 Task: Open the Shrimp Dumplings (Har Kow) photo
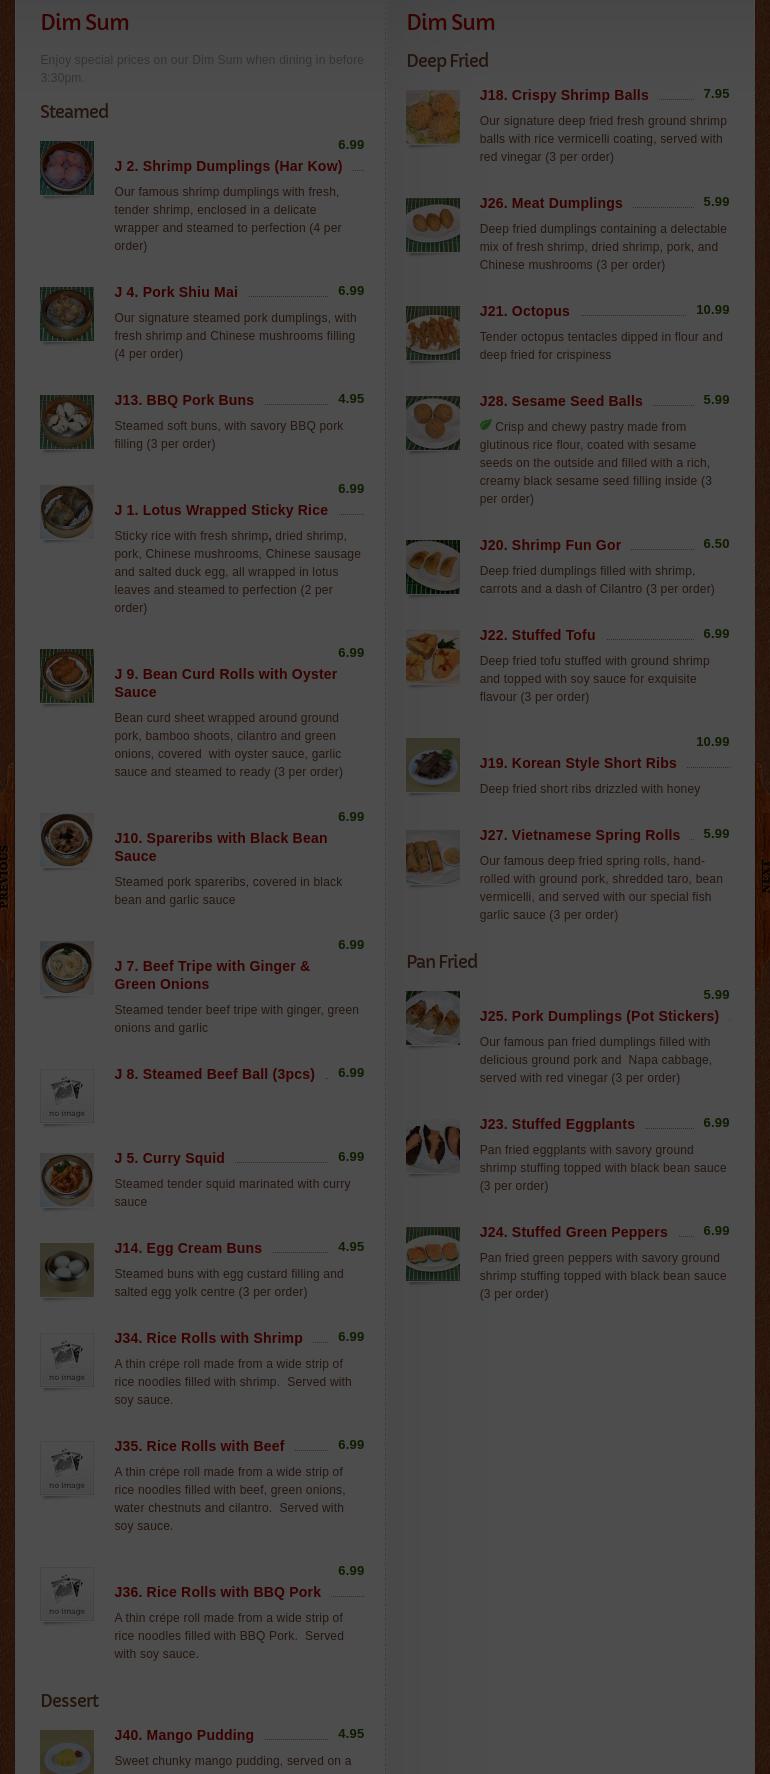point(67,168)
